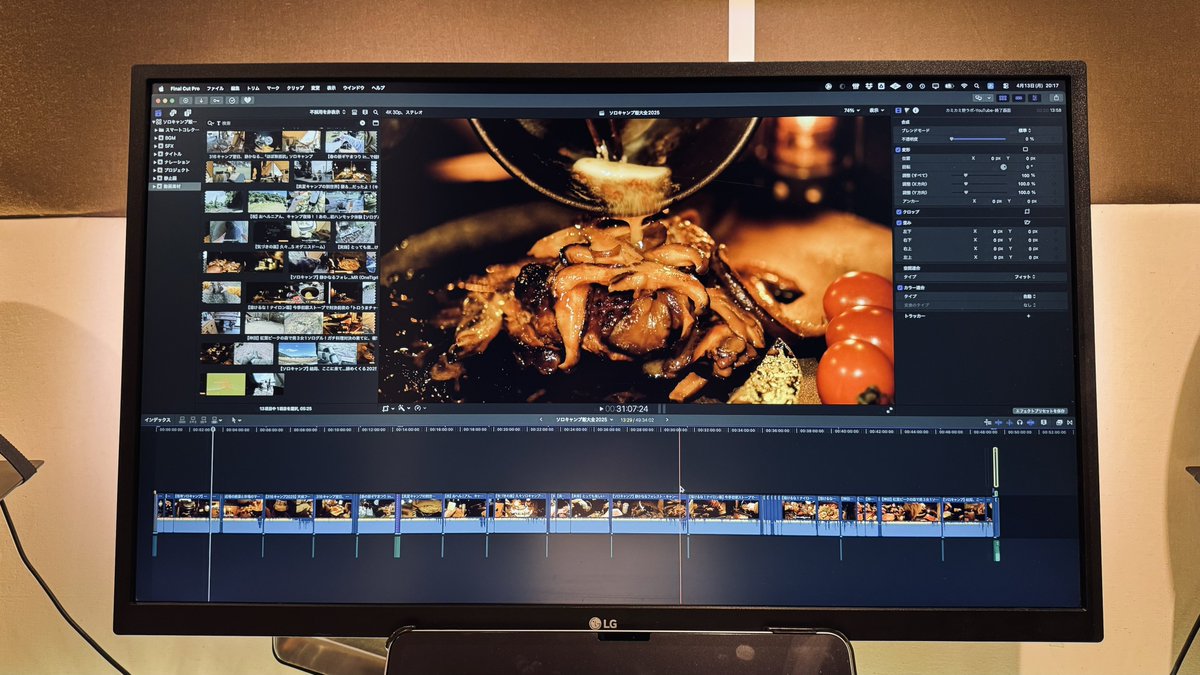Select the 動画素材 sidebar item

coord(173,186)
